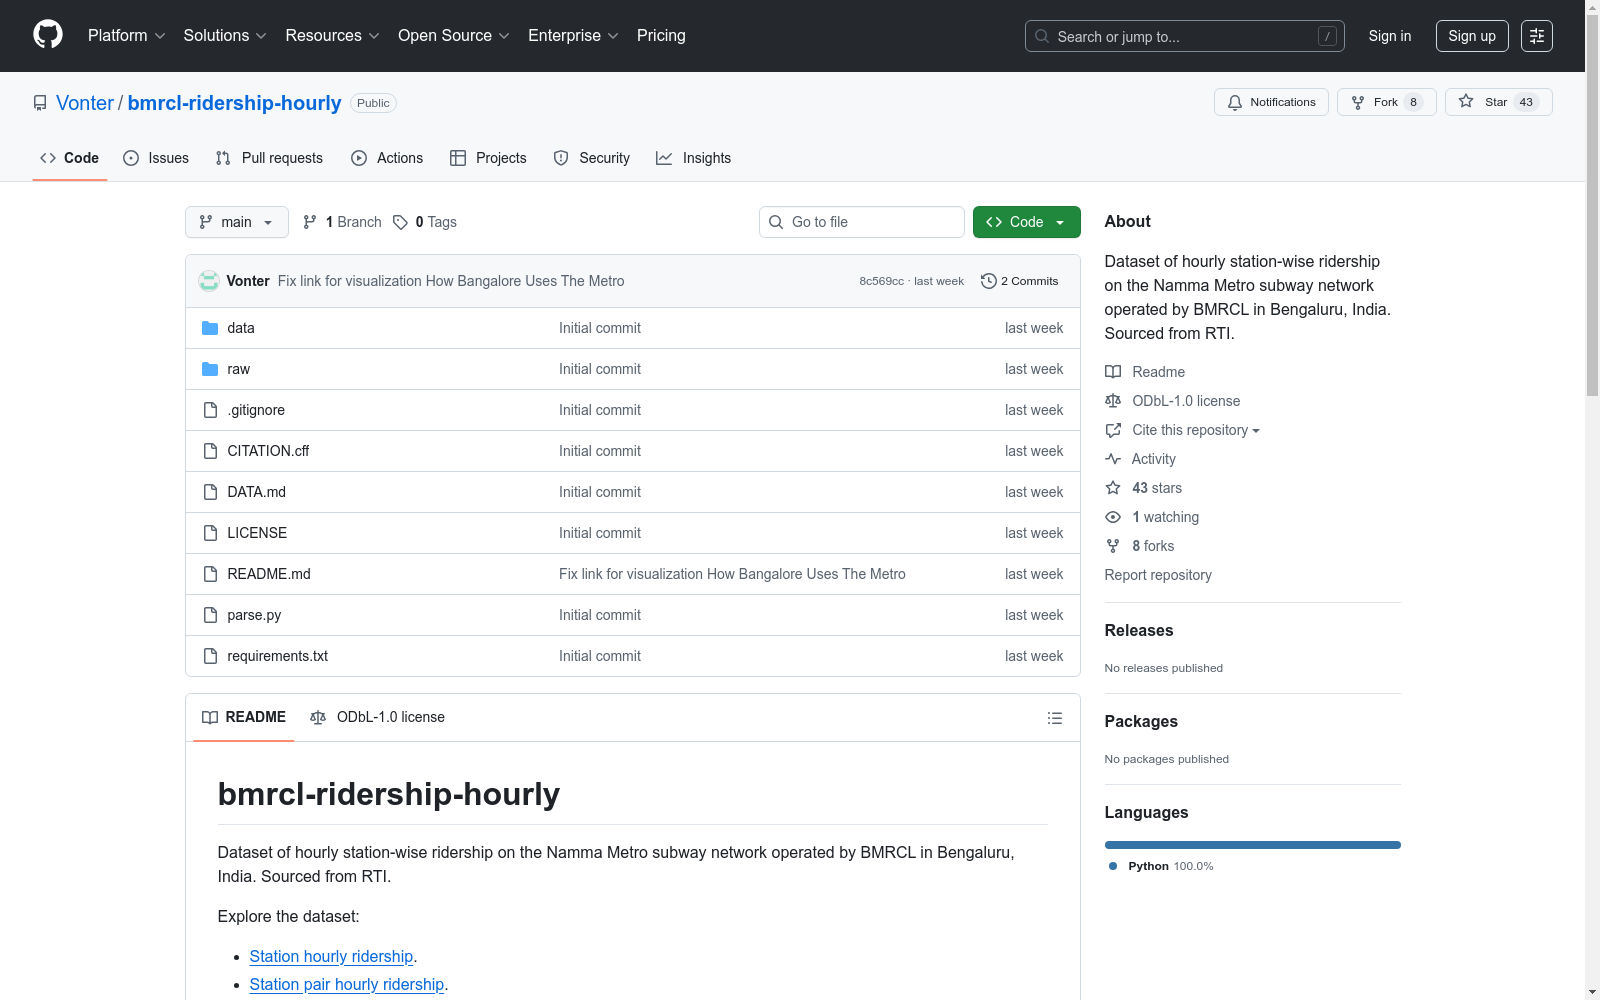This screenshot has width=1600, height=1000.
Task: Open the main branch selector dropdown
Action: click(x=237, y=222)
